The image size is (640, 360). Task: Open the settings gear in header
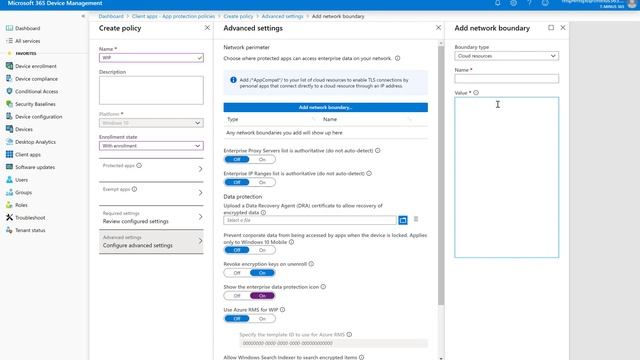(513, 3)
